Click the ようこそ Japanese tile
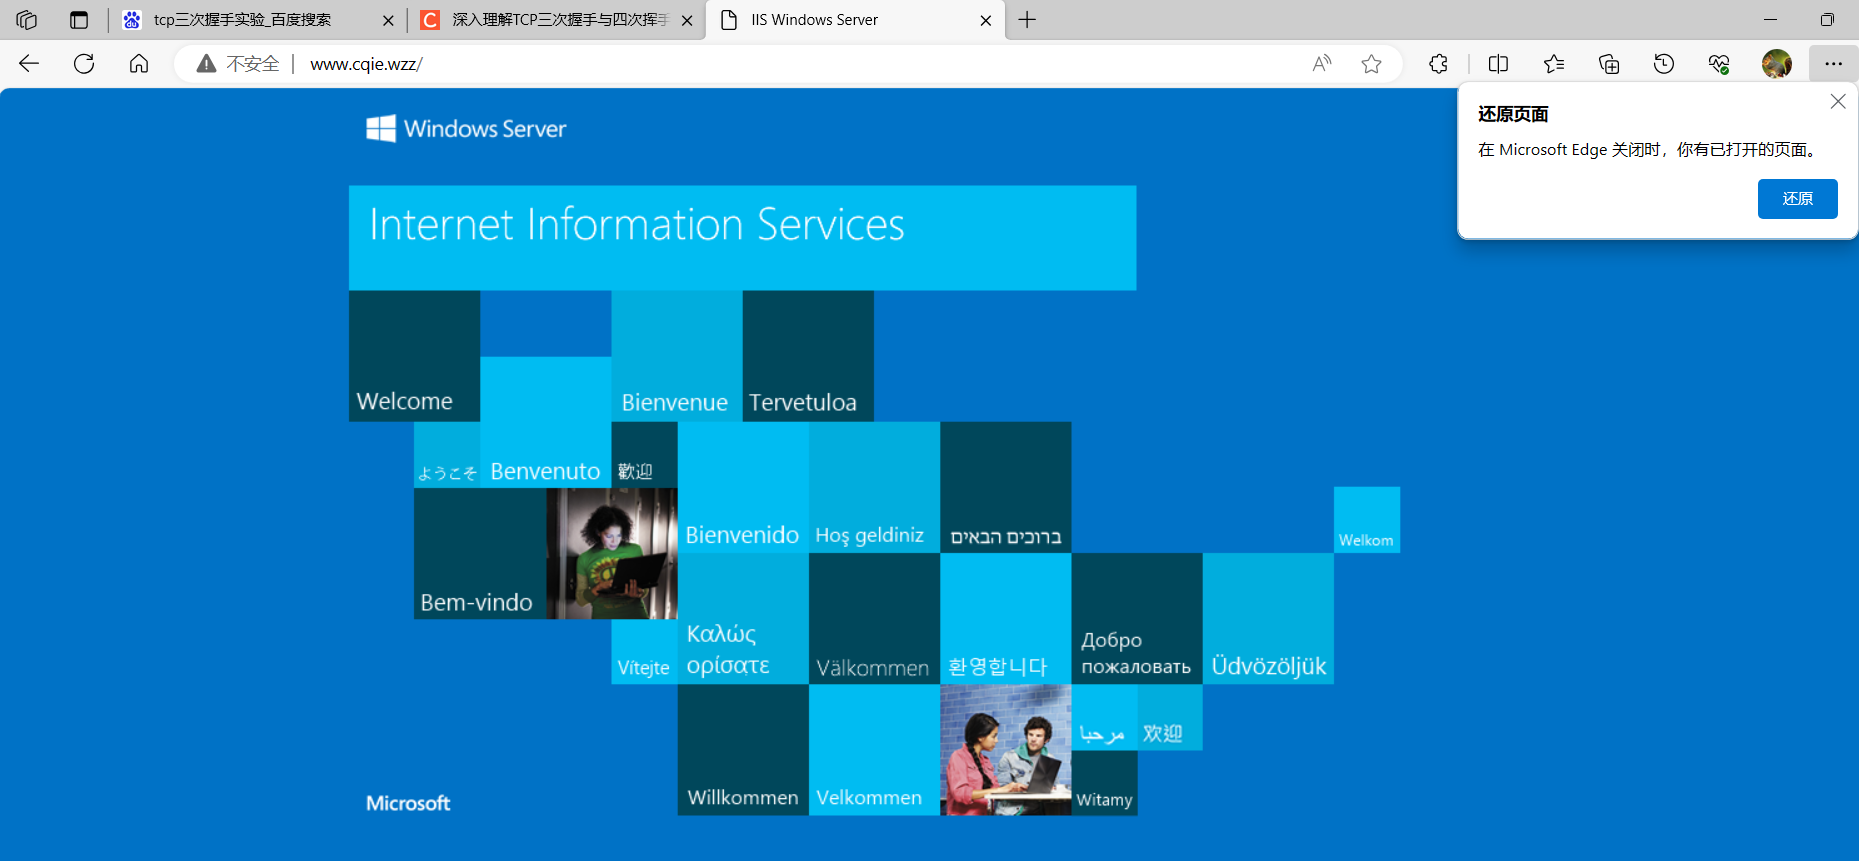 447,455
